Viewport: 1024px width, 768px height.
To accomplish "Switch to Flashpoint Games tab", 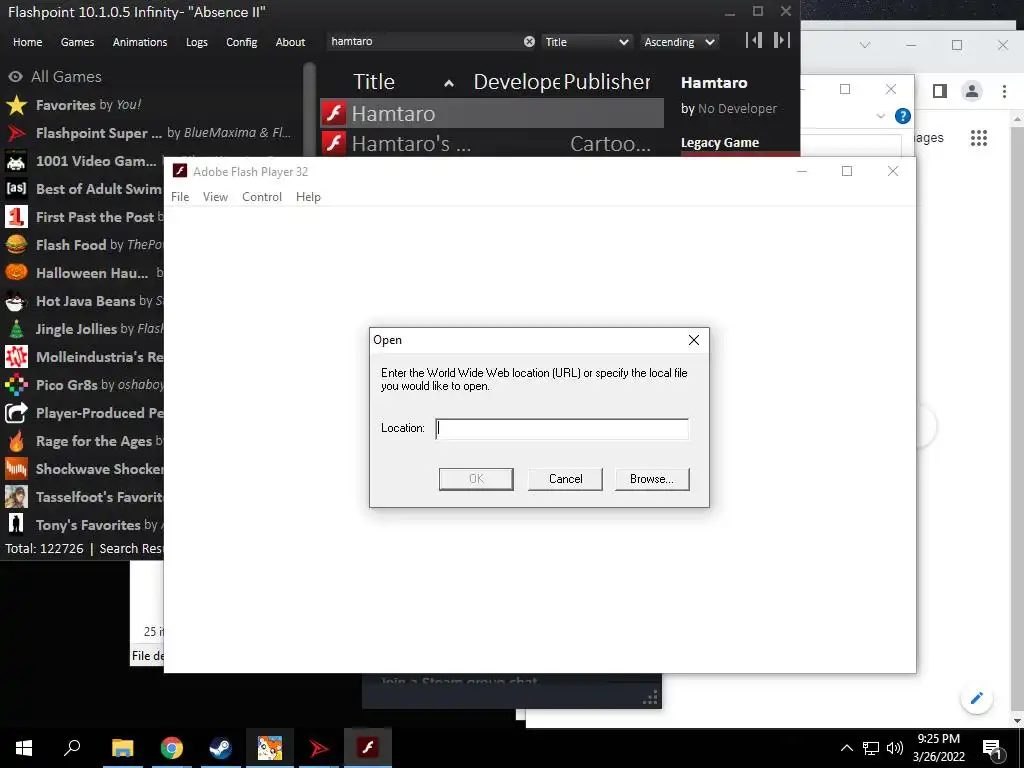I will (x=77, y=42).
